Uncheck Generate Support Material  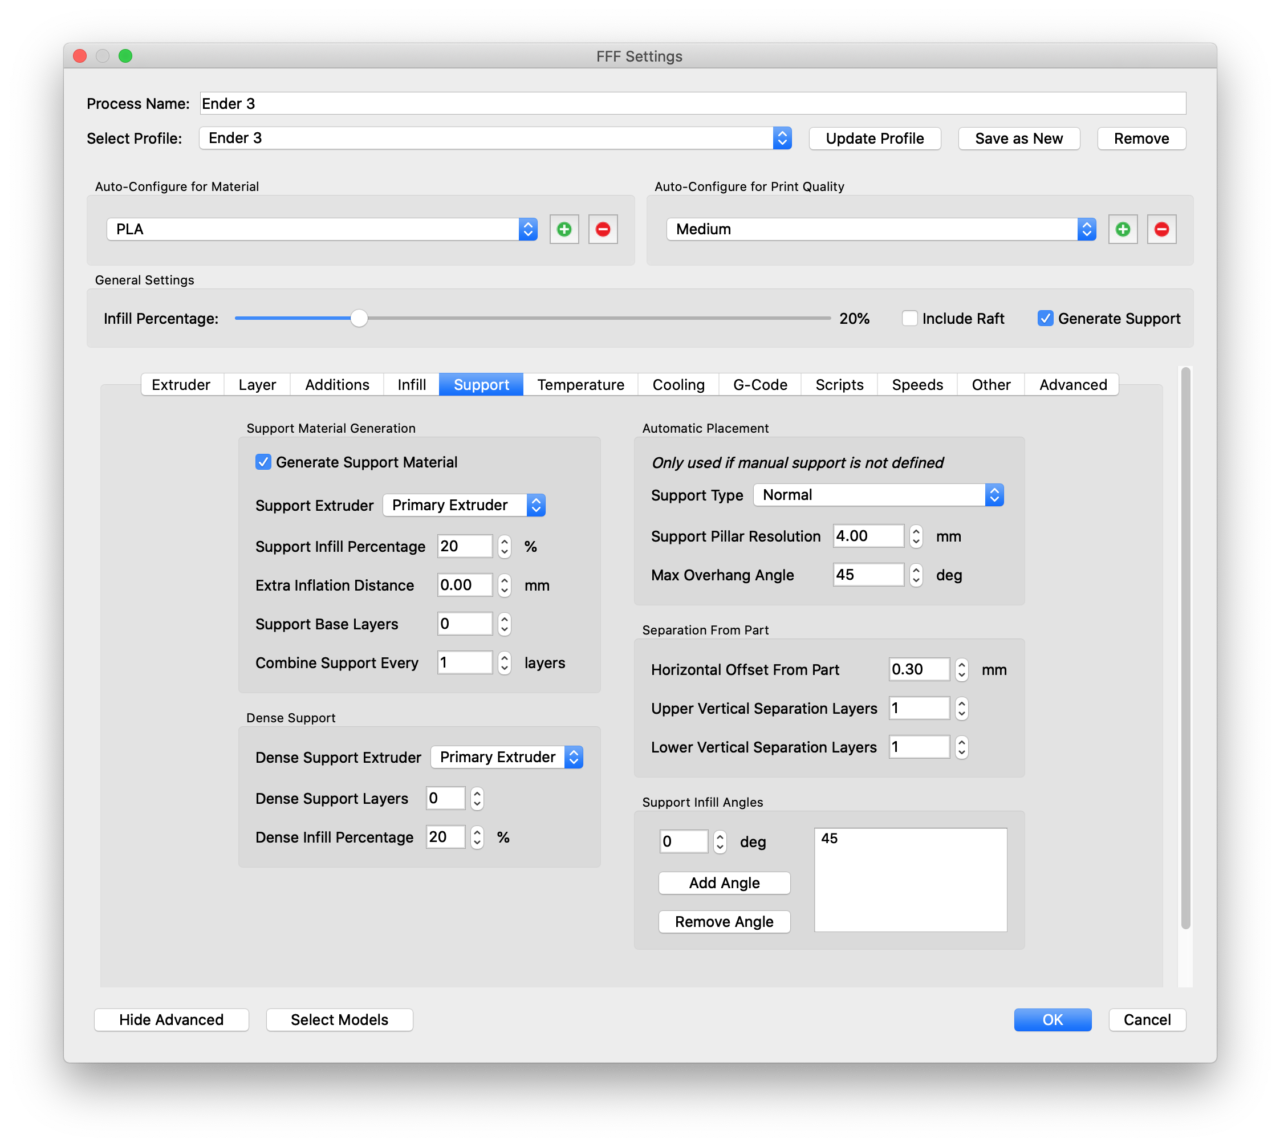(x=263, y=462)
